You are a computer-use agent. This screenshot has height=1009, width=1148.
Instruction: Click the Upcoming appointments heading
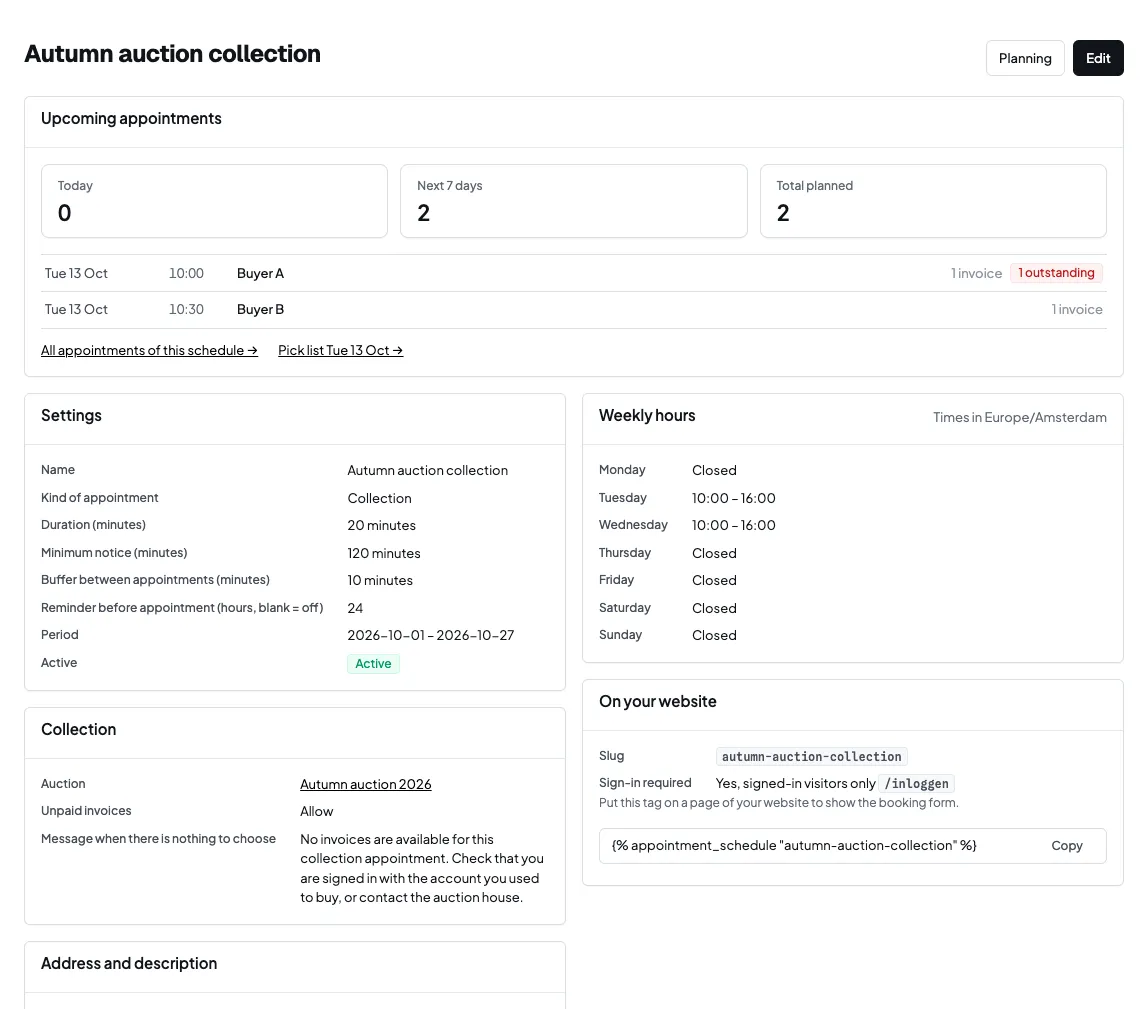(131, 119)
